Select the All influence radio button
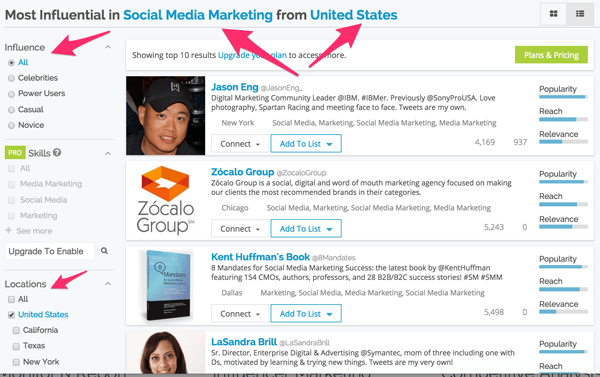Viewport: 600px width, 377px height. [11, 62]
